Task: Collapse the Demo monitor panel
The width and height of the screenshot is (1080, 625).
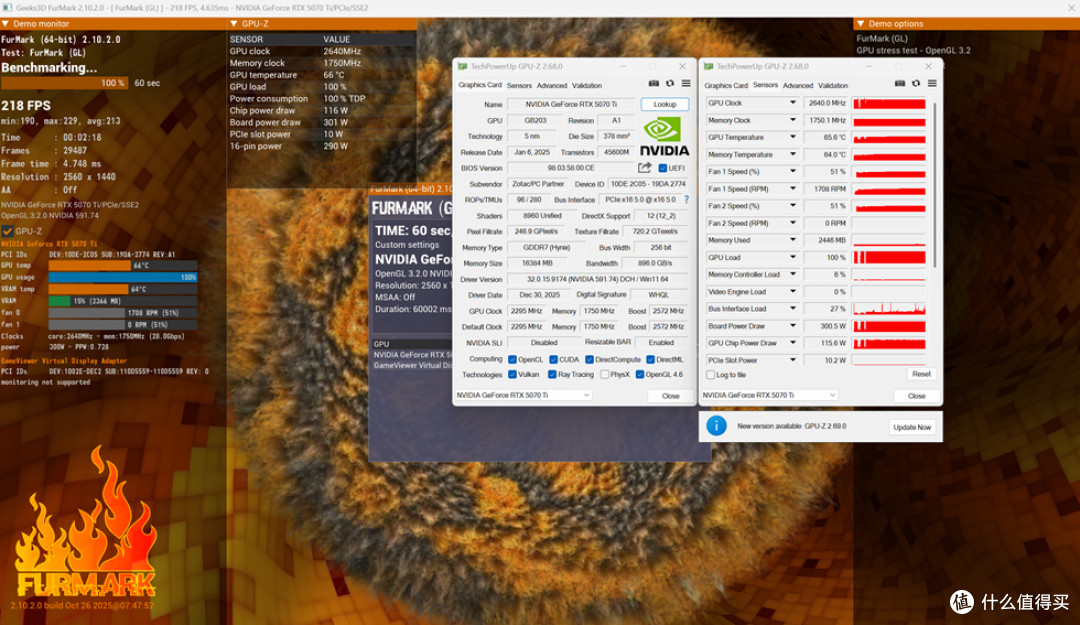Action: point(6,23)
